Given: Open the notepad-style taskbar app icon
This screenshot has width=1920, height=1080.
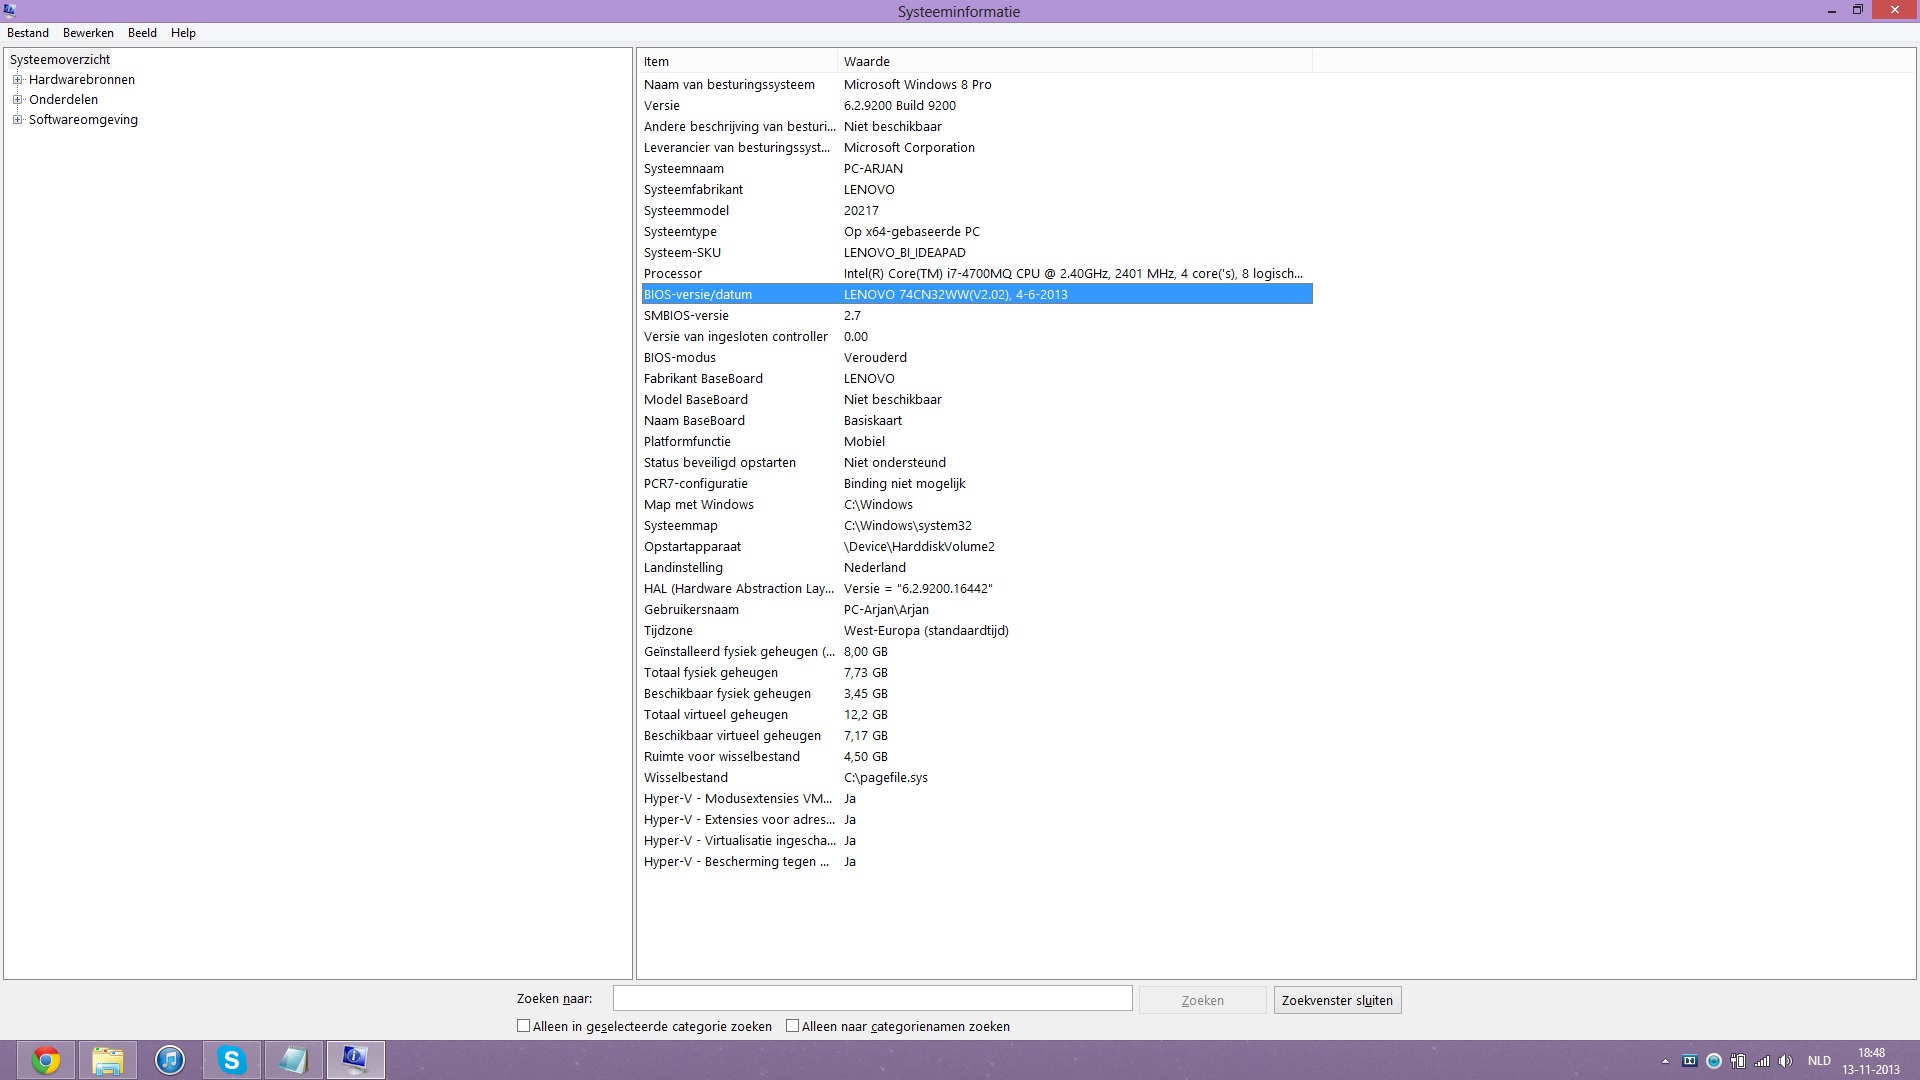Looking at the screenshot, I should 294,1060.
